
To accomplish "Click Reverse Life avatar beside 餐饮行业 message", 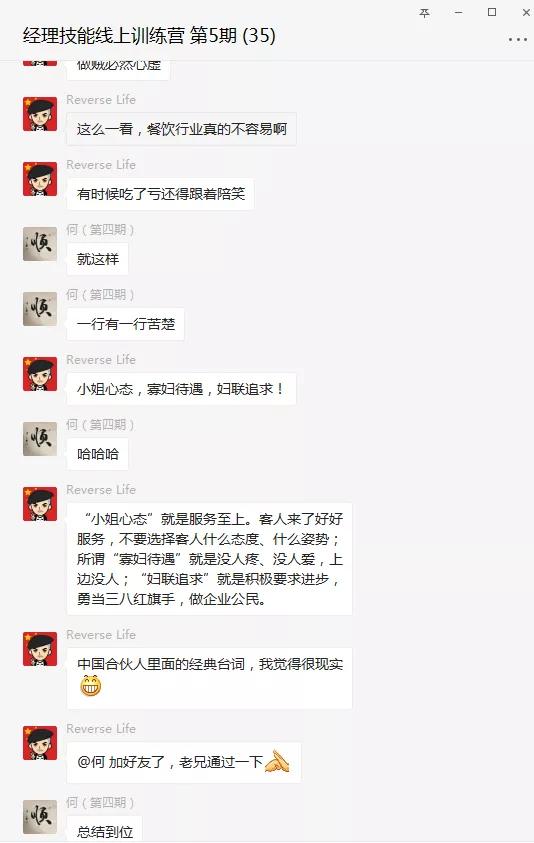I will pos(40,114).
